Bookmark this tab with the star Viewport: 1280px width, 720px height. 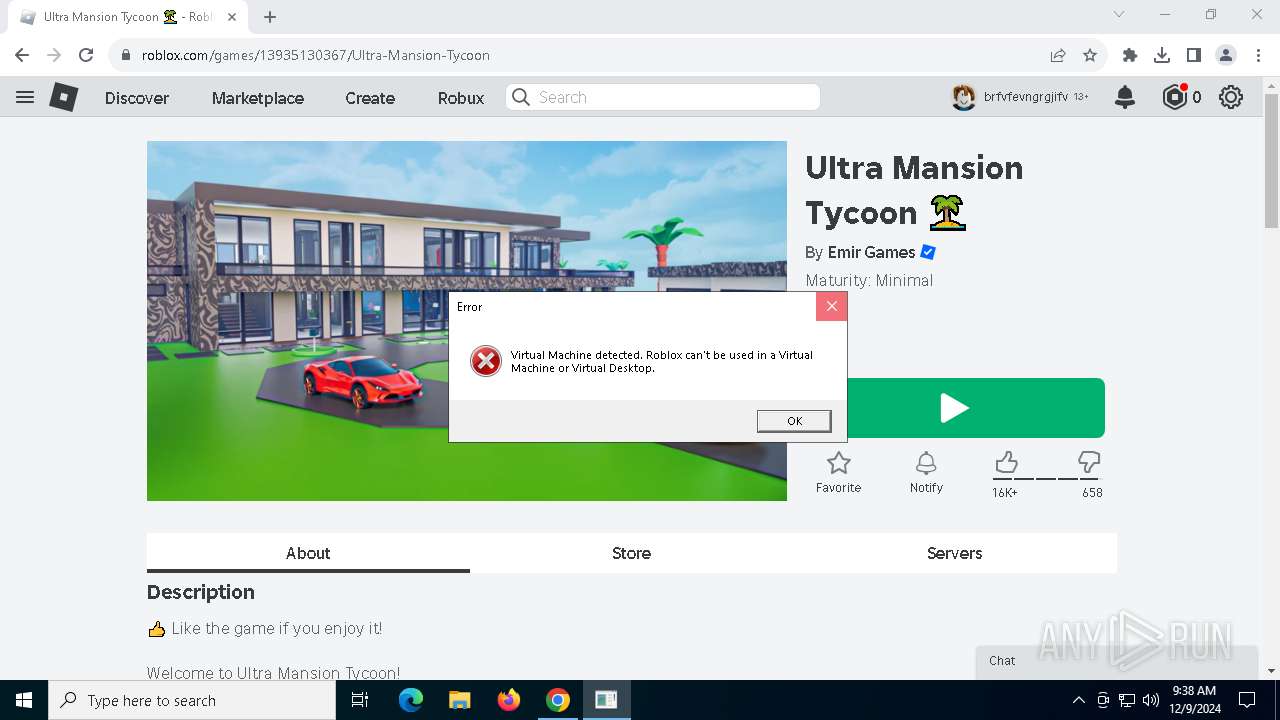[x=1090, y=55]
